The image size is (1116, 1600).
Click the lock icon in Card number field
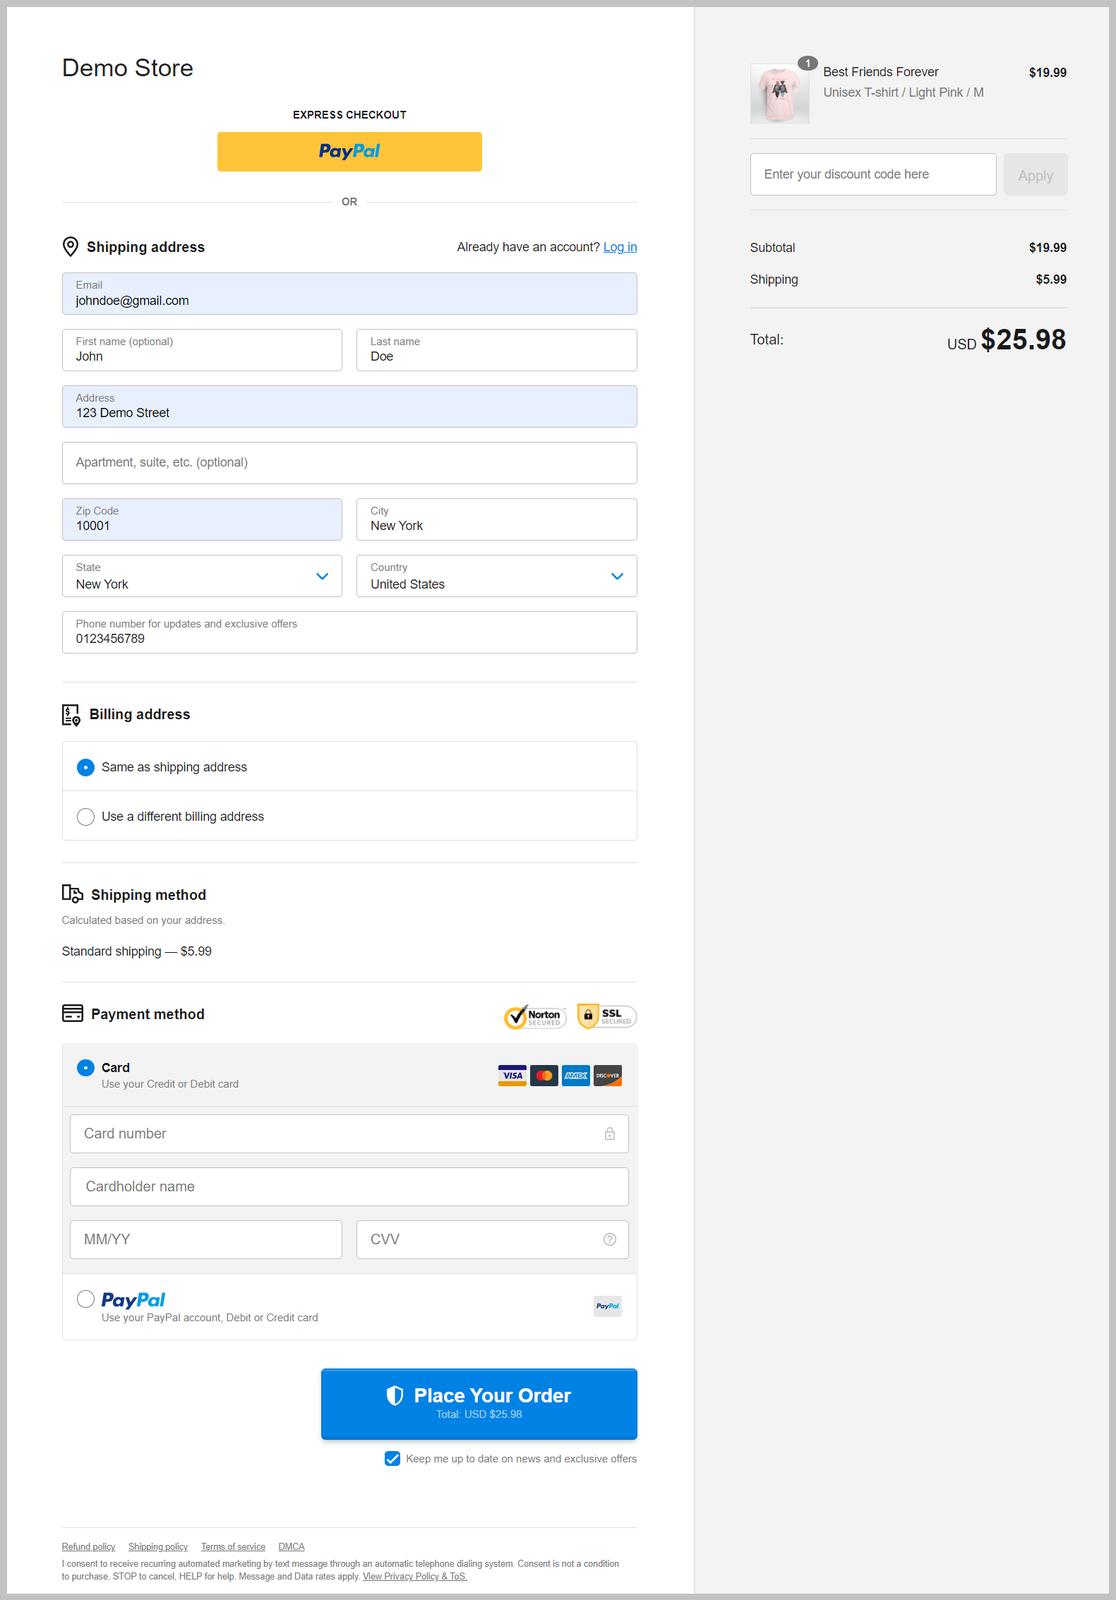click(x=610, y=1134)
